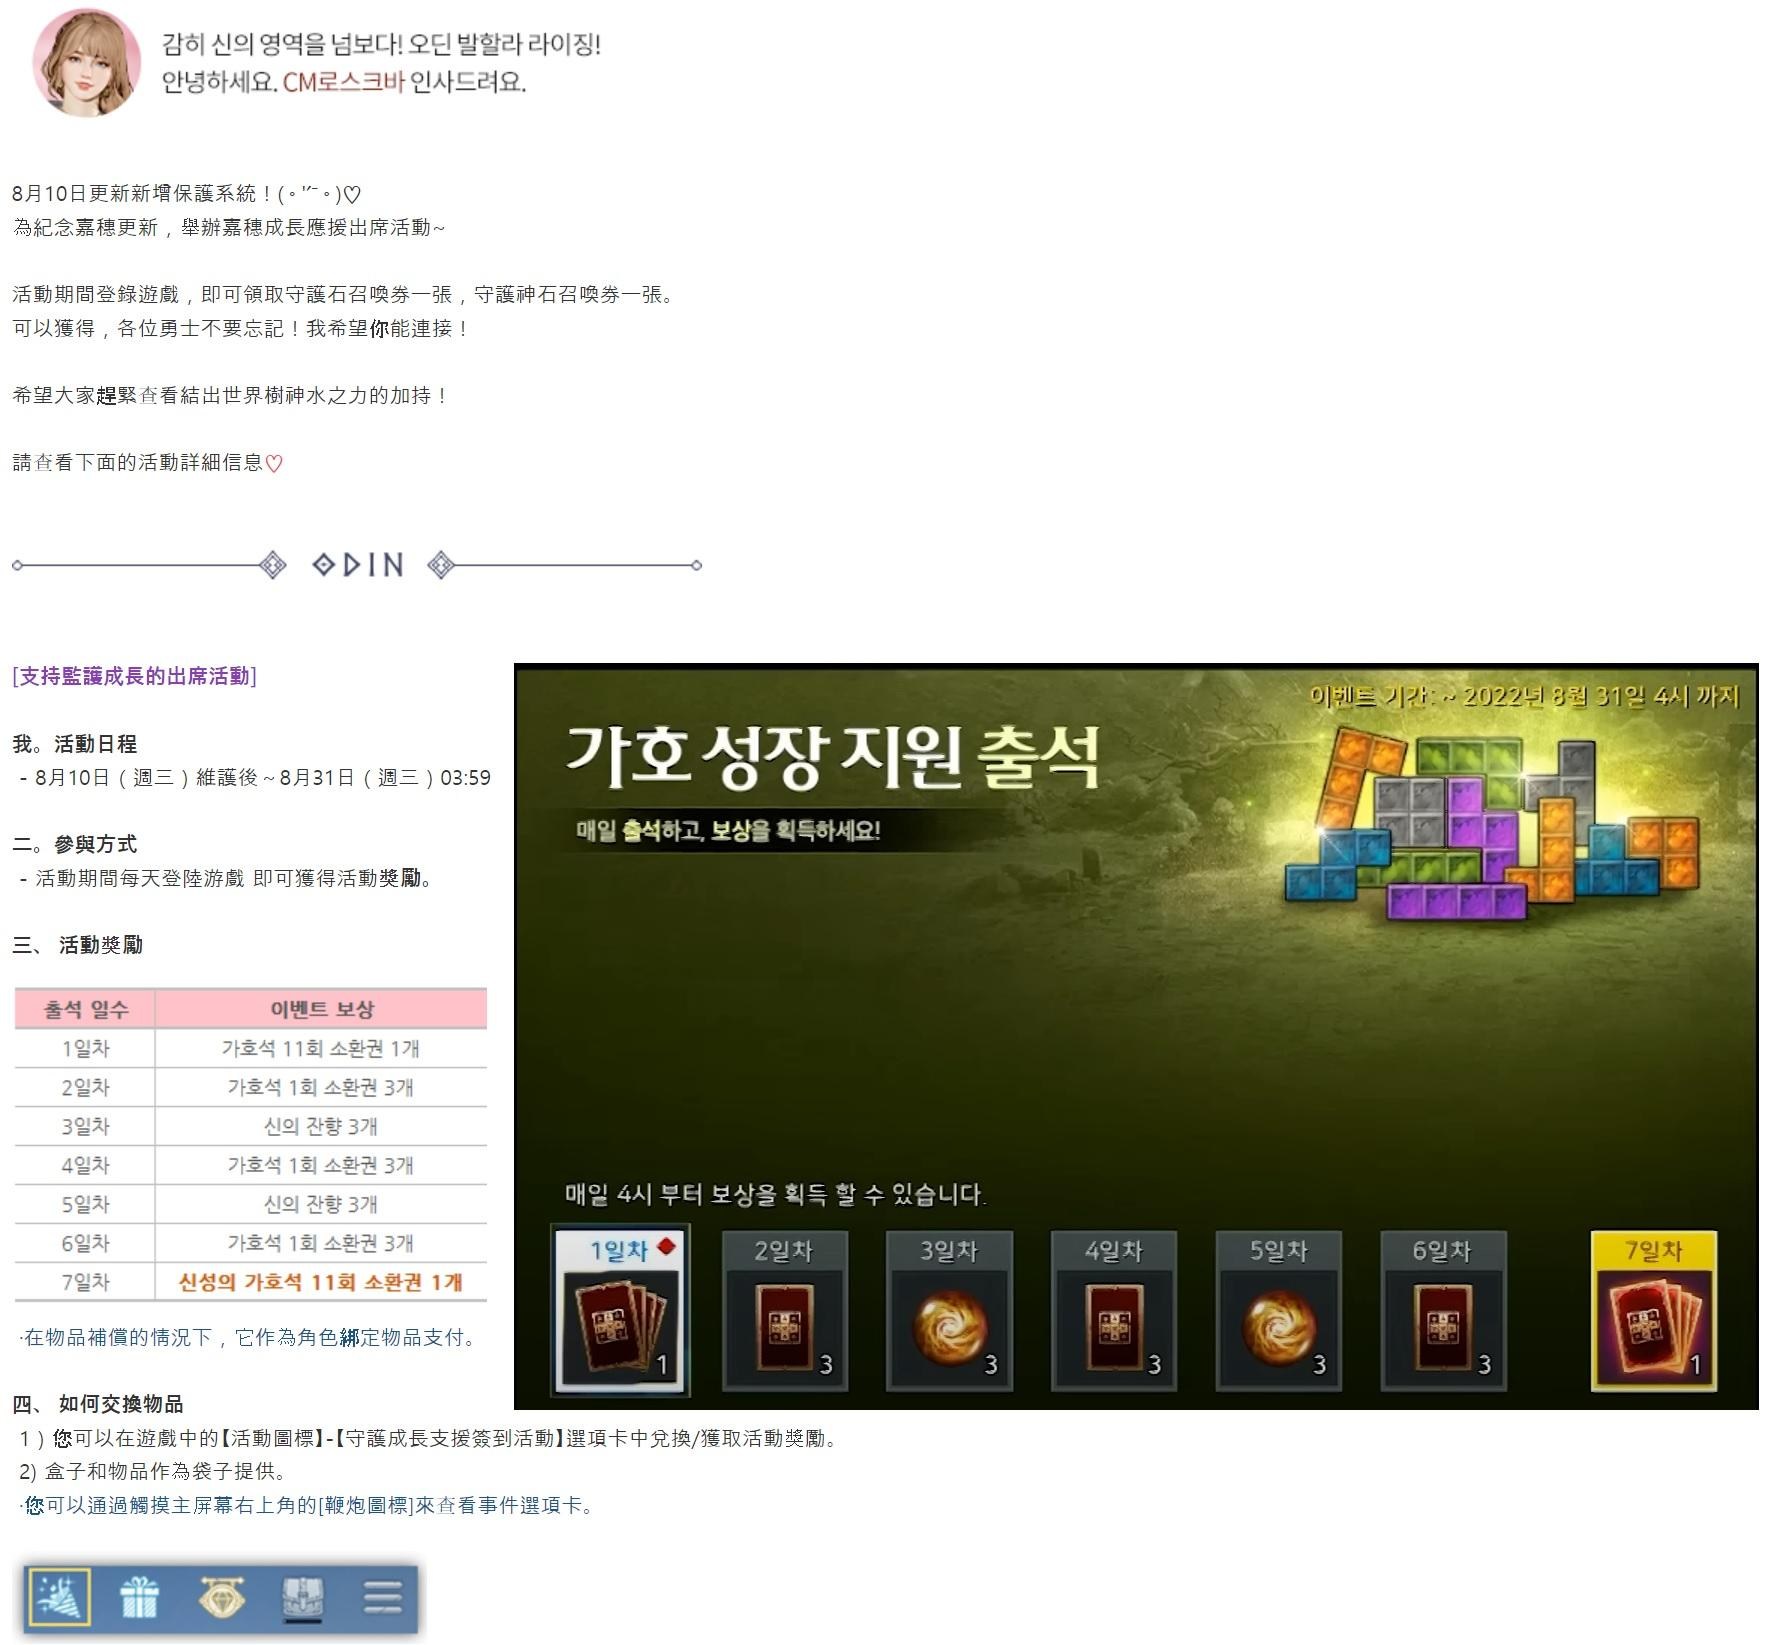
Task: Click the 2일차 table row label
Action: (86, 1087)
